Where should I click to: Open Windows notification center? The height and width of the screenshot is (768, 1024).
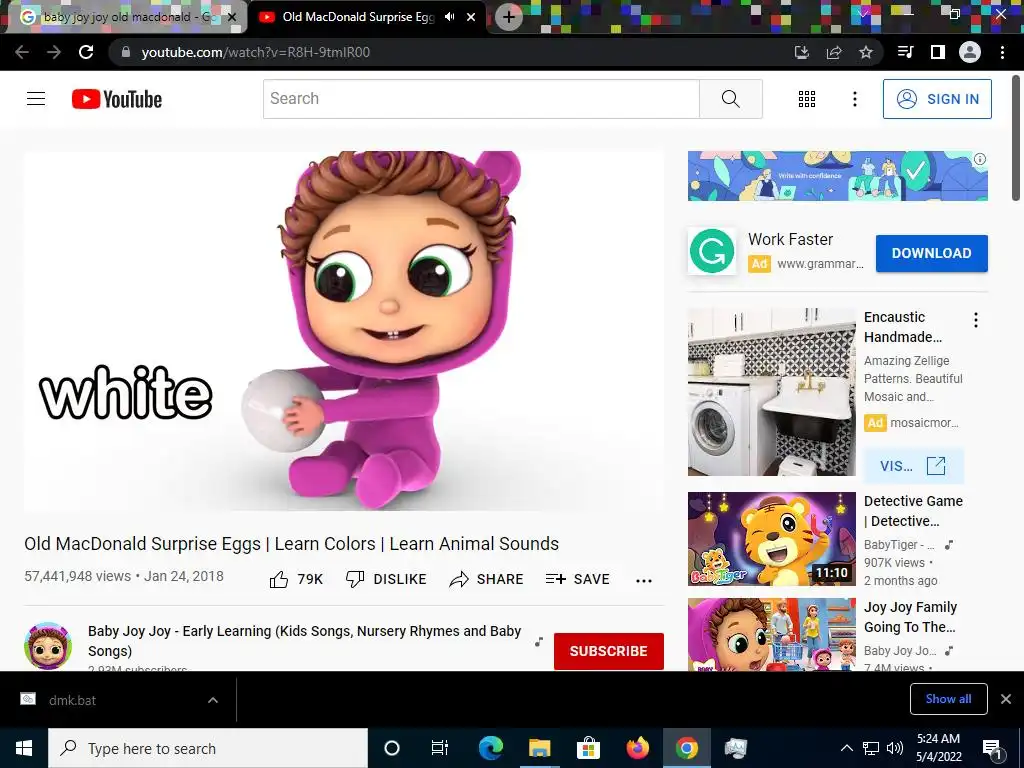(x=992, y=749)
